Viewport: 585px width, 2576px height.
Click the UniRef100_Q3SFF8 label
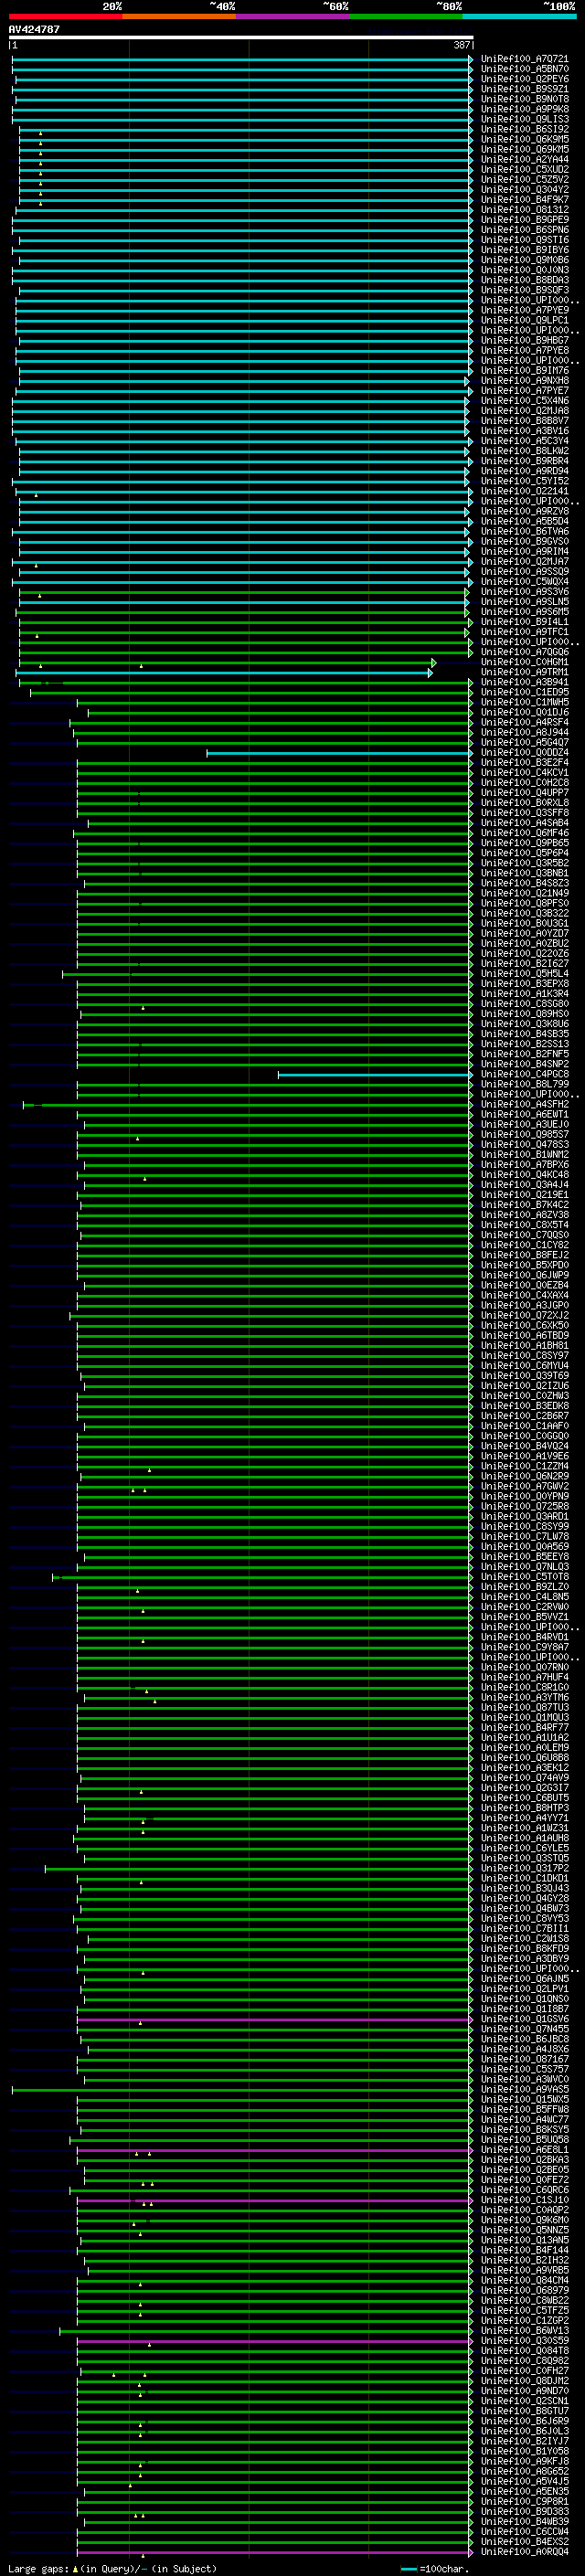tap(525, 813)
